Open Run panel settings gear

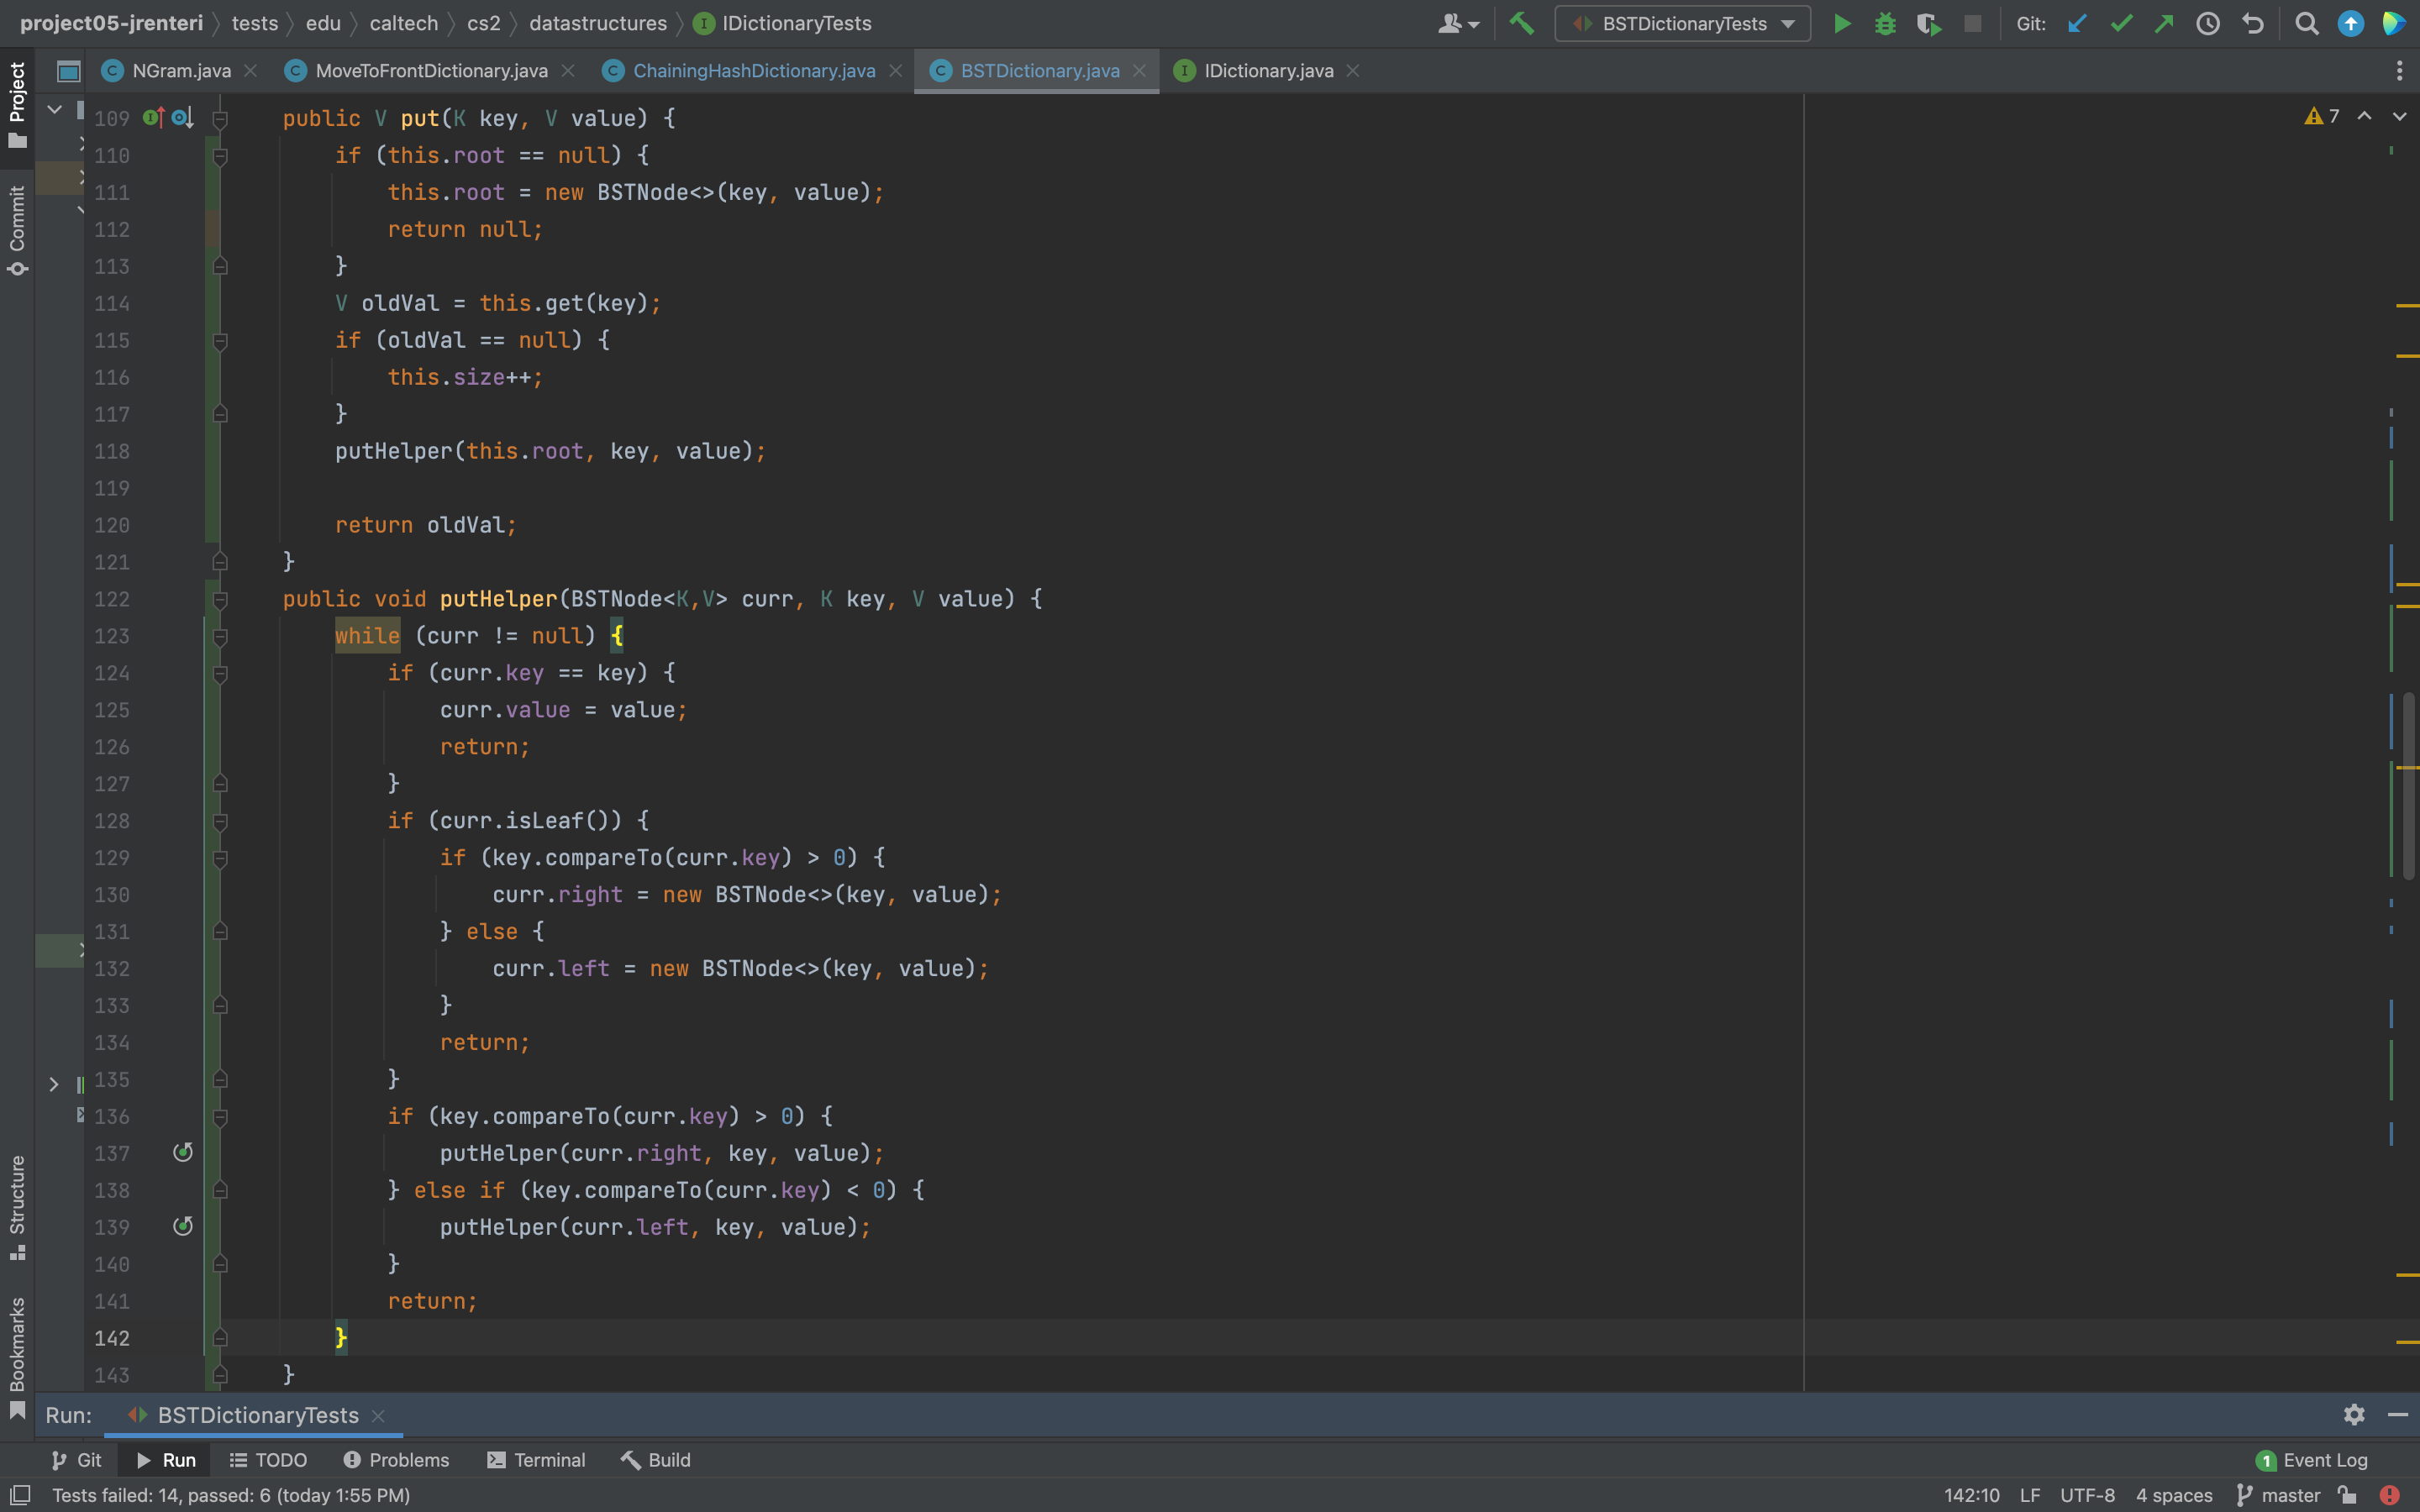click(2354, 1414)
